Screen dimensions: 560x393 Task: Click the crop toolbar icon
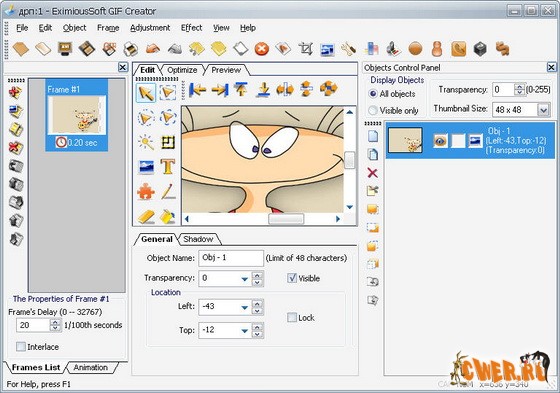(x=305, y=49)
